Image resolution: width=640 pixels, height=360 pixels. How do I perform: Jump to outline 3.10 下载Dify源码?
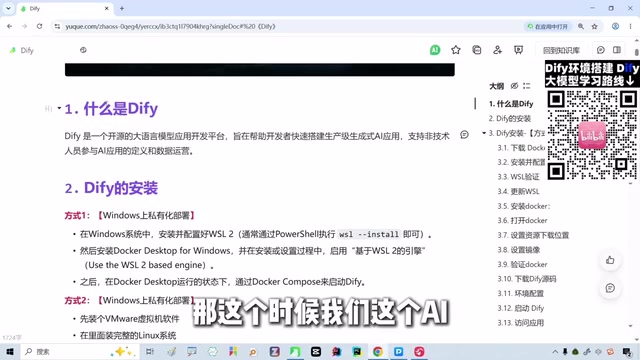(x=527, y=279)
